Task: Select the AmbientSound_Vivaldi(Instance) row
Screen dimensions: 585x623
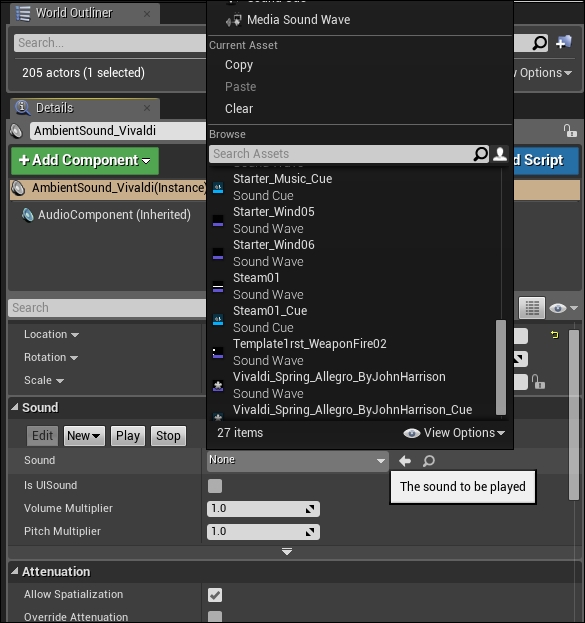Action: tap(108, 189)
